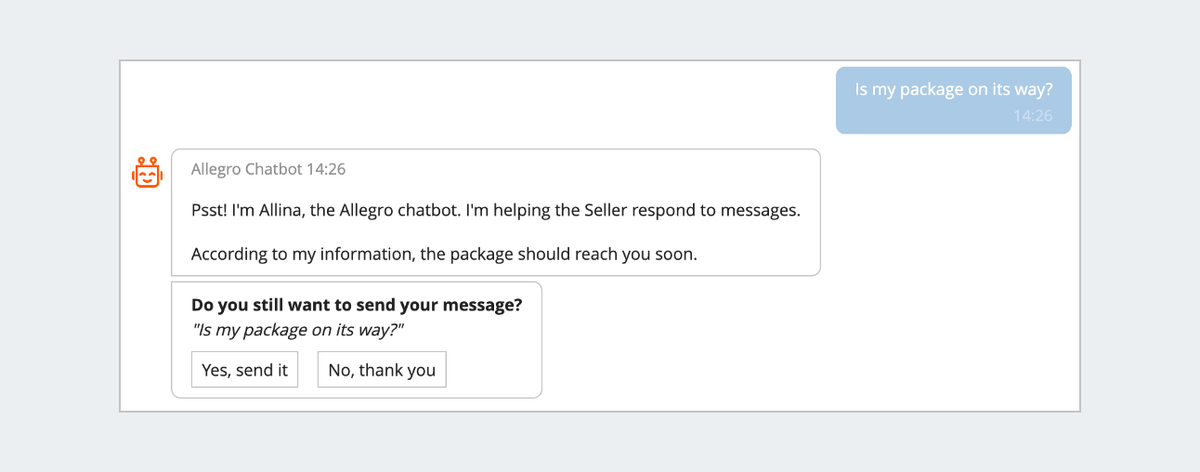Image resolution: width=1200 pixels, height=472 pixels.
Task: Decline using the "No, thank you" button
Action: pyautogui.click(x=382, y=369)
